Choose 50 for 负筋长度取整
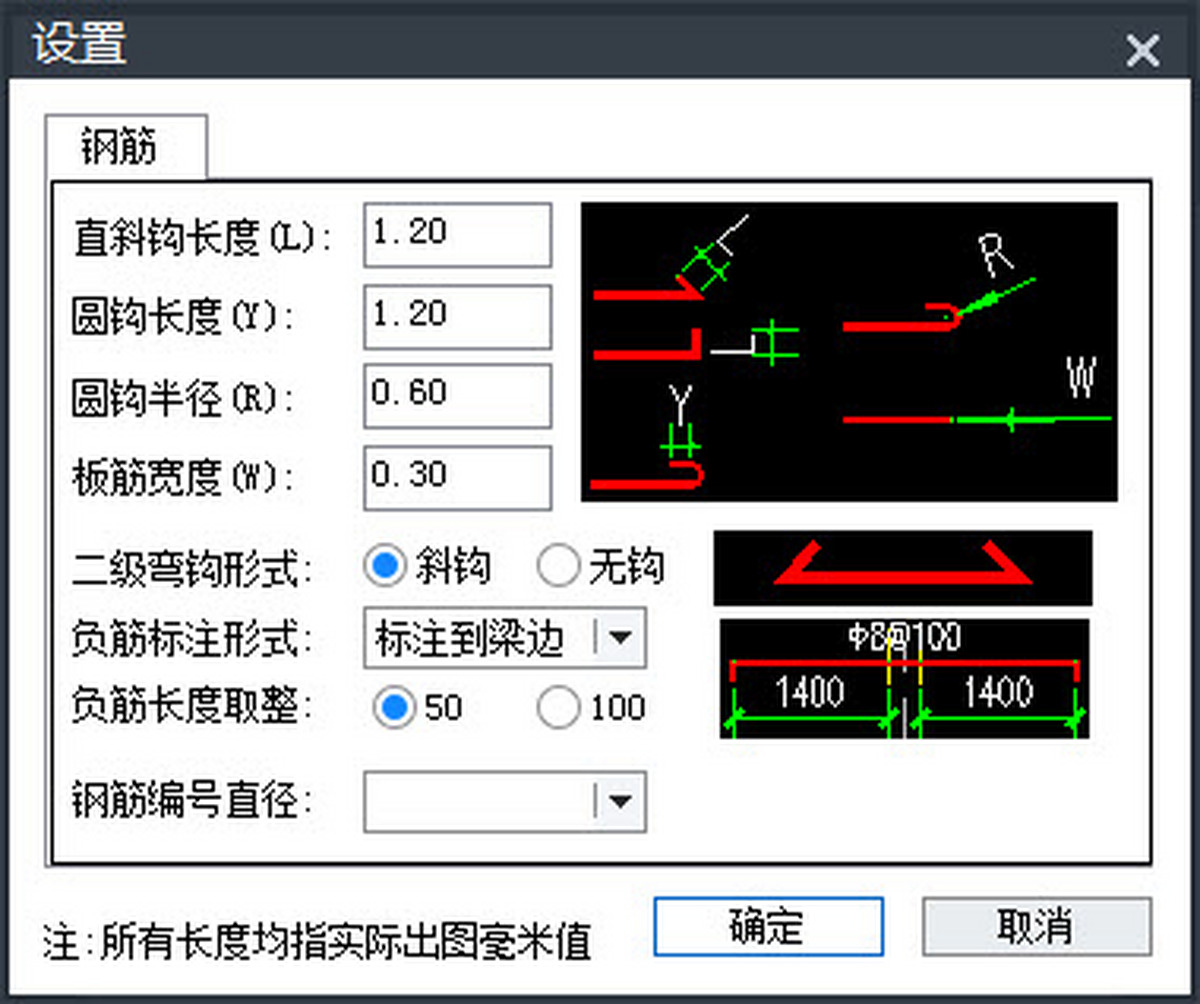 tap(393, 708)
